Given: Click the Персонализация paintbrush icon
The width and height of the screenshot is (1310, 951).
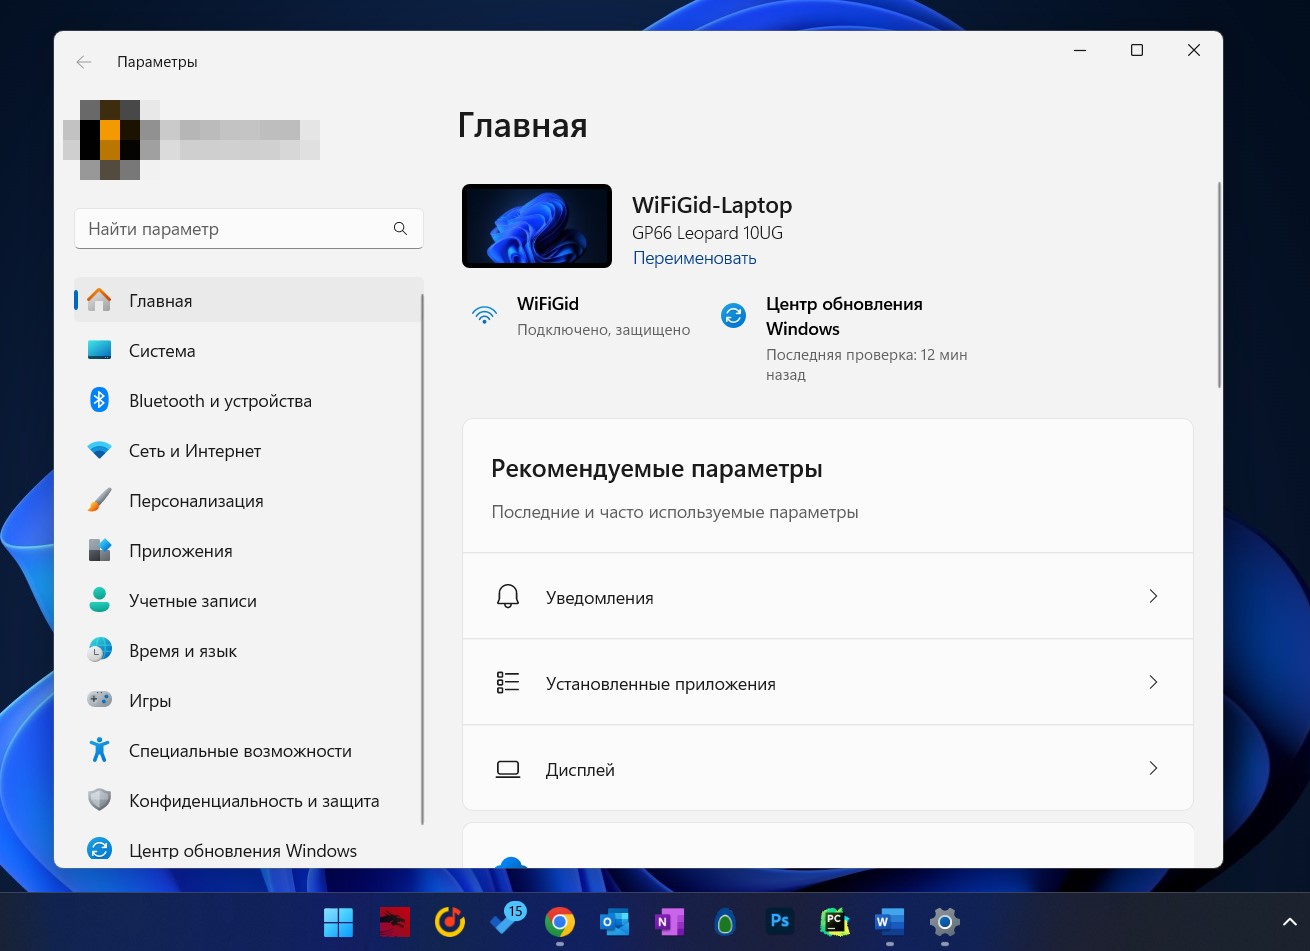Looking at the screenshot, I should (99, 500).
